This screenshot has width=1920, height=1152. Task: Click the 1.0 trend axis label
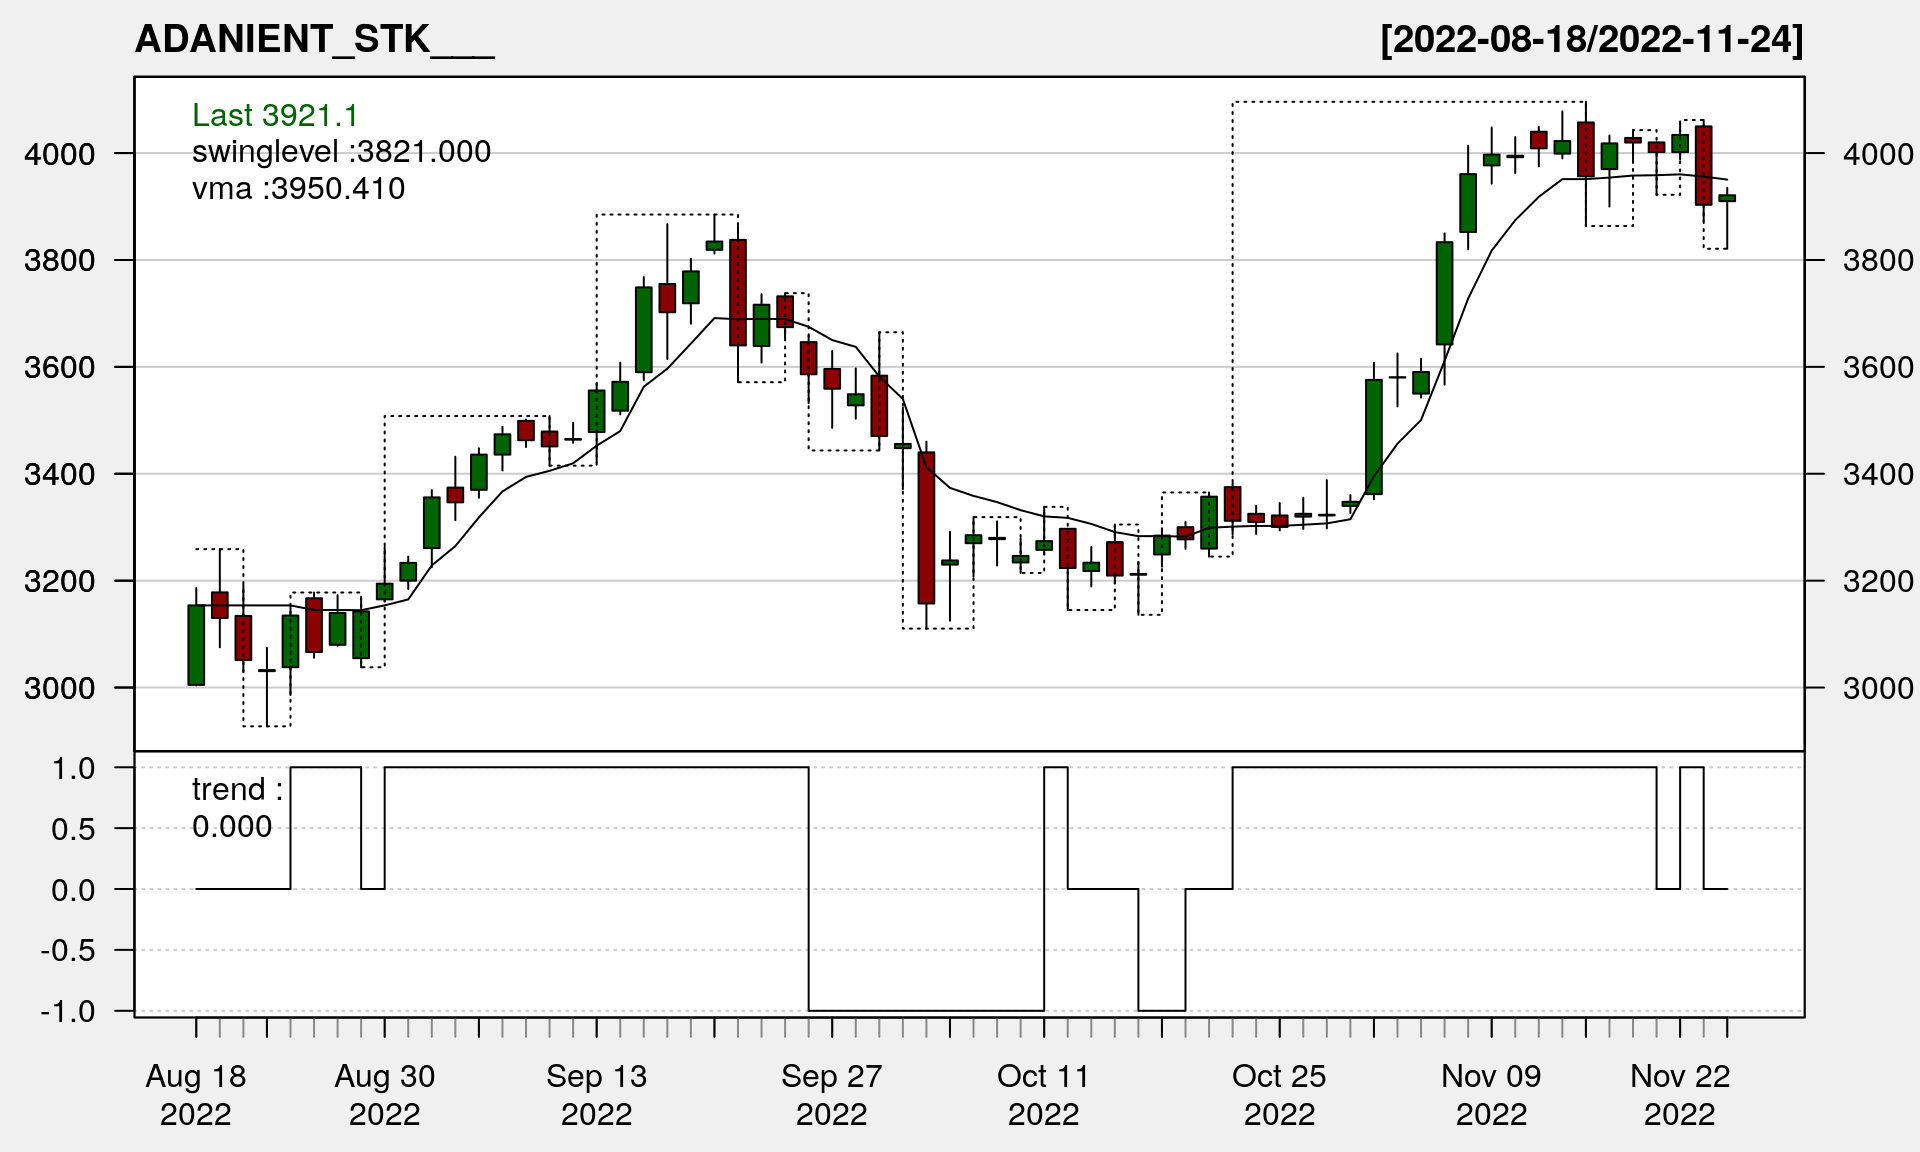(74, 769)
